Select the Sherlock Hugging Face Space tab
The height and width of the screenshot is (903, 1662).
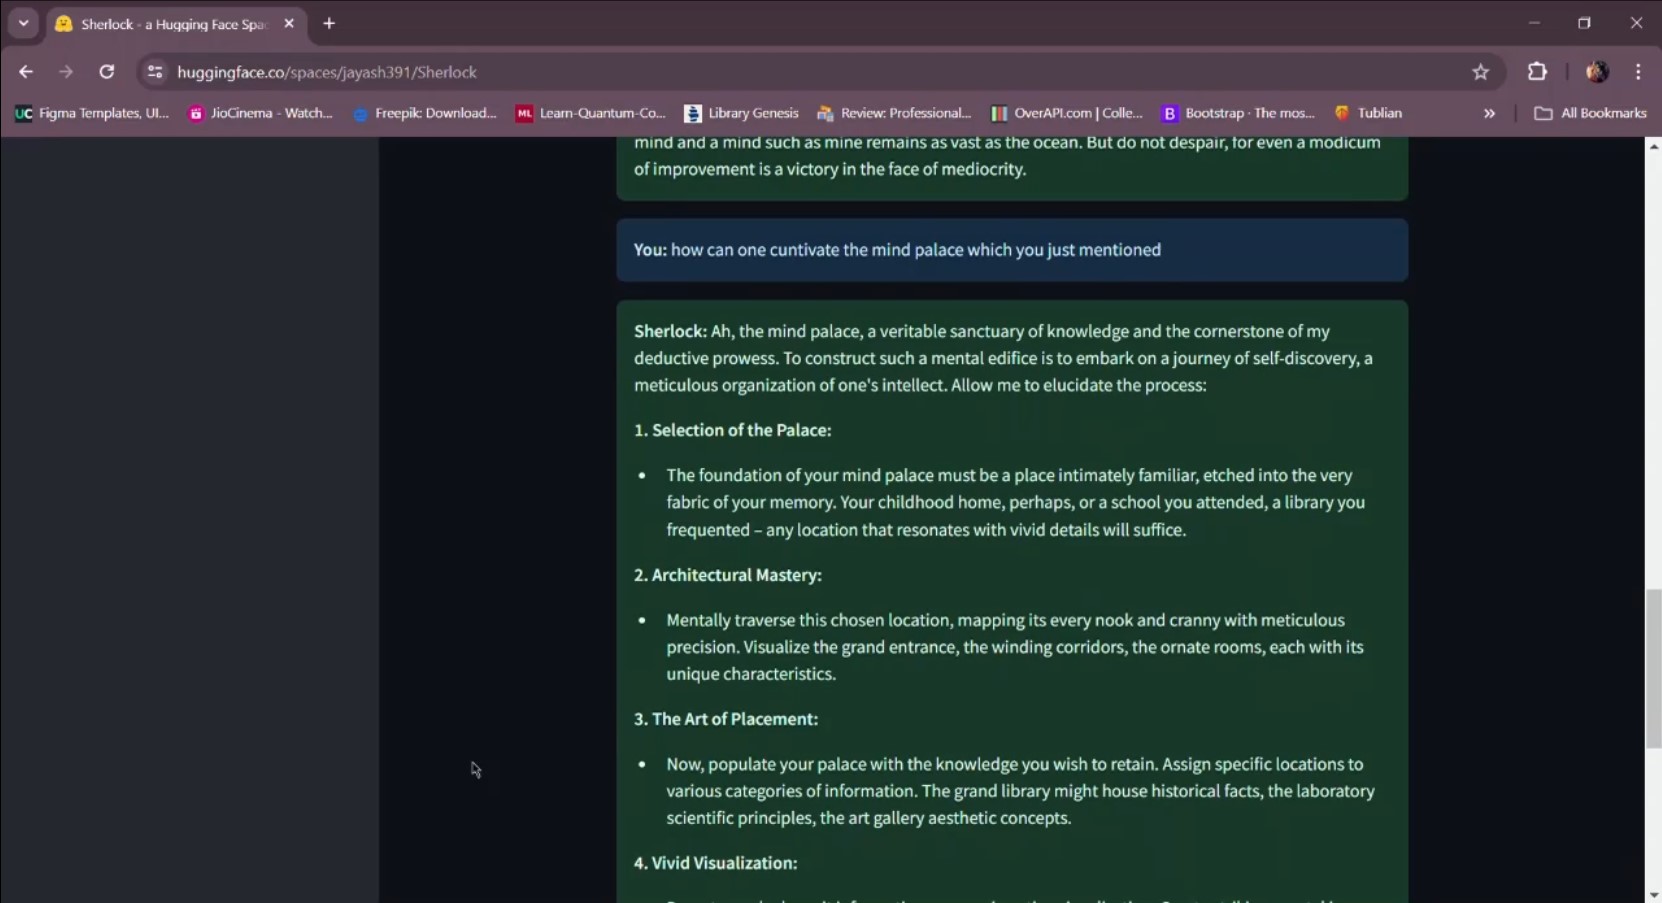pyautogui.click(x=175, y=24)
